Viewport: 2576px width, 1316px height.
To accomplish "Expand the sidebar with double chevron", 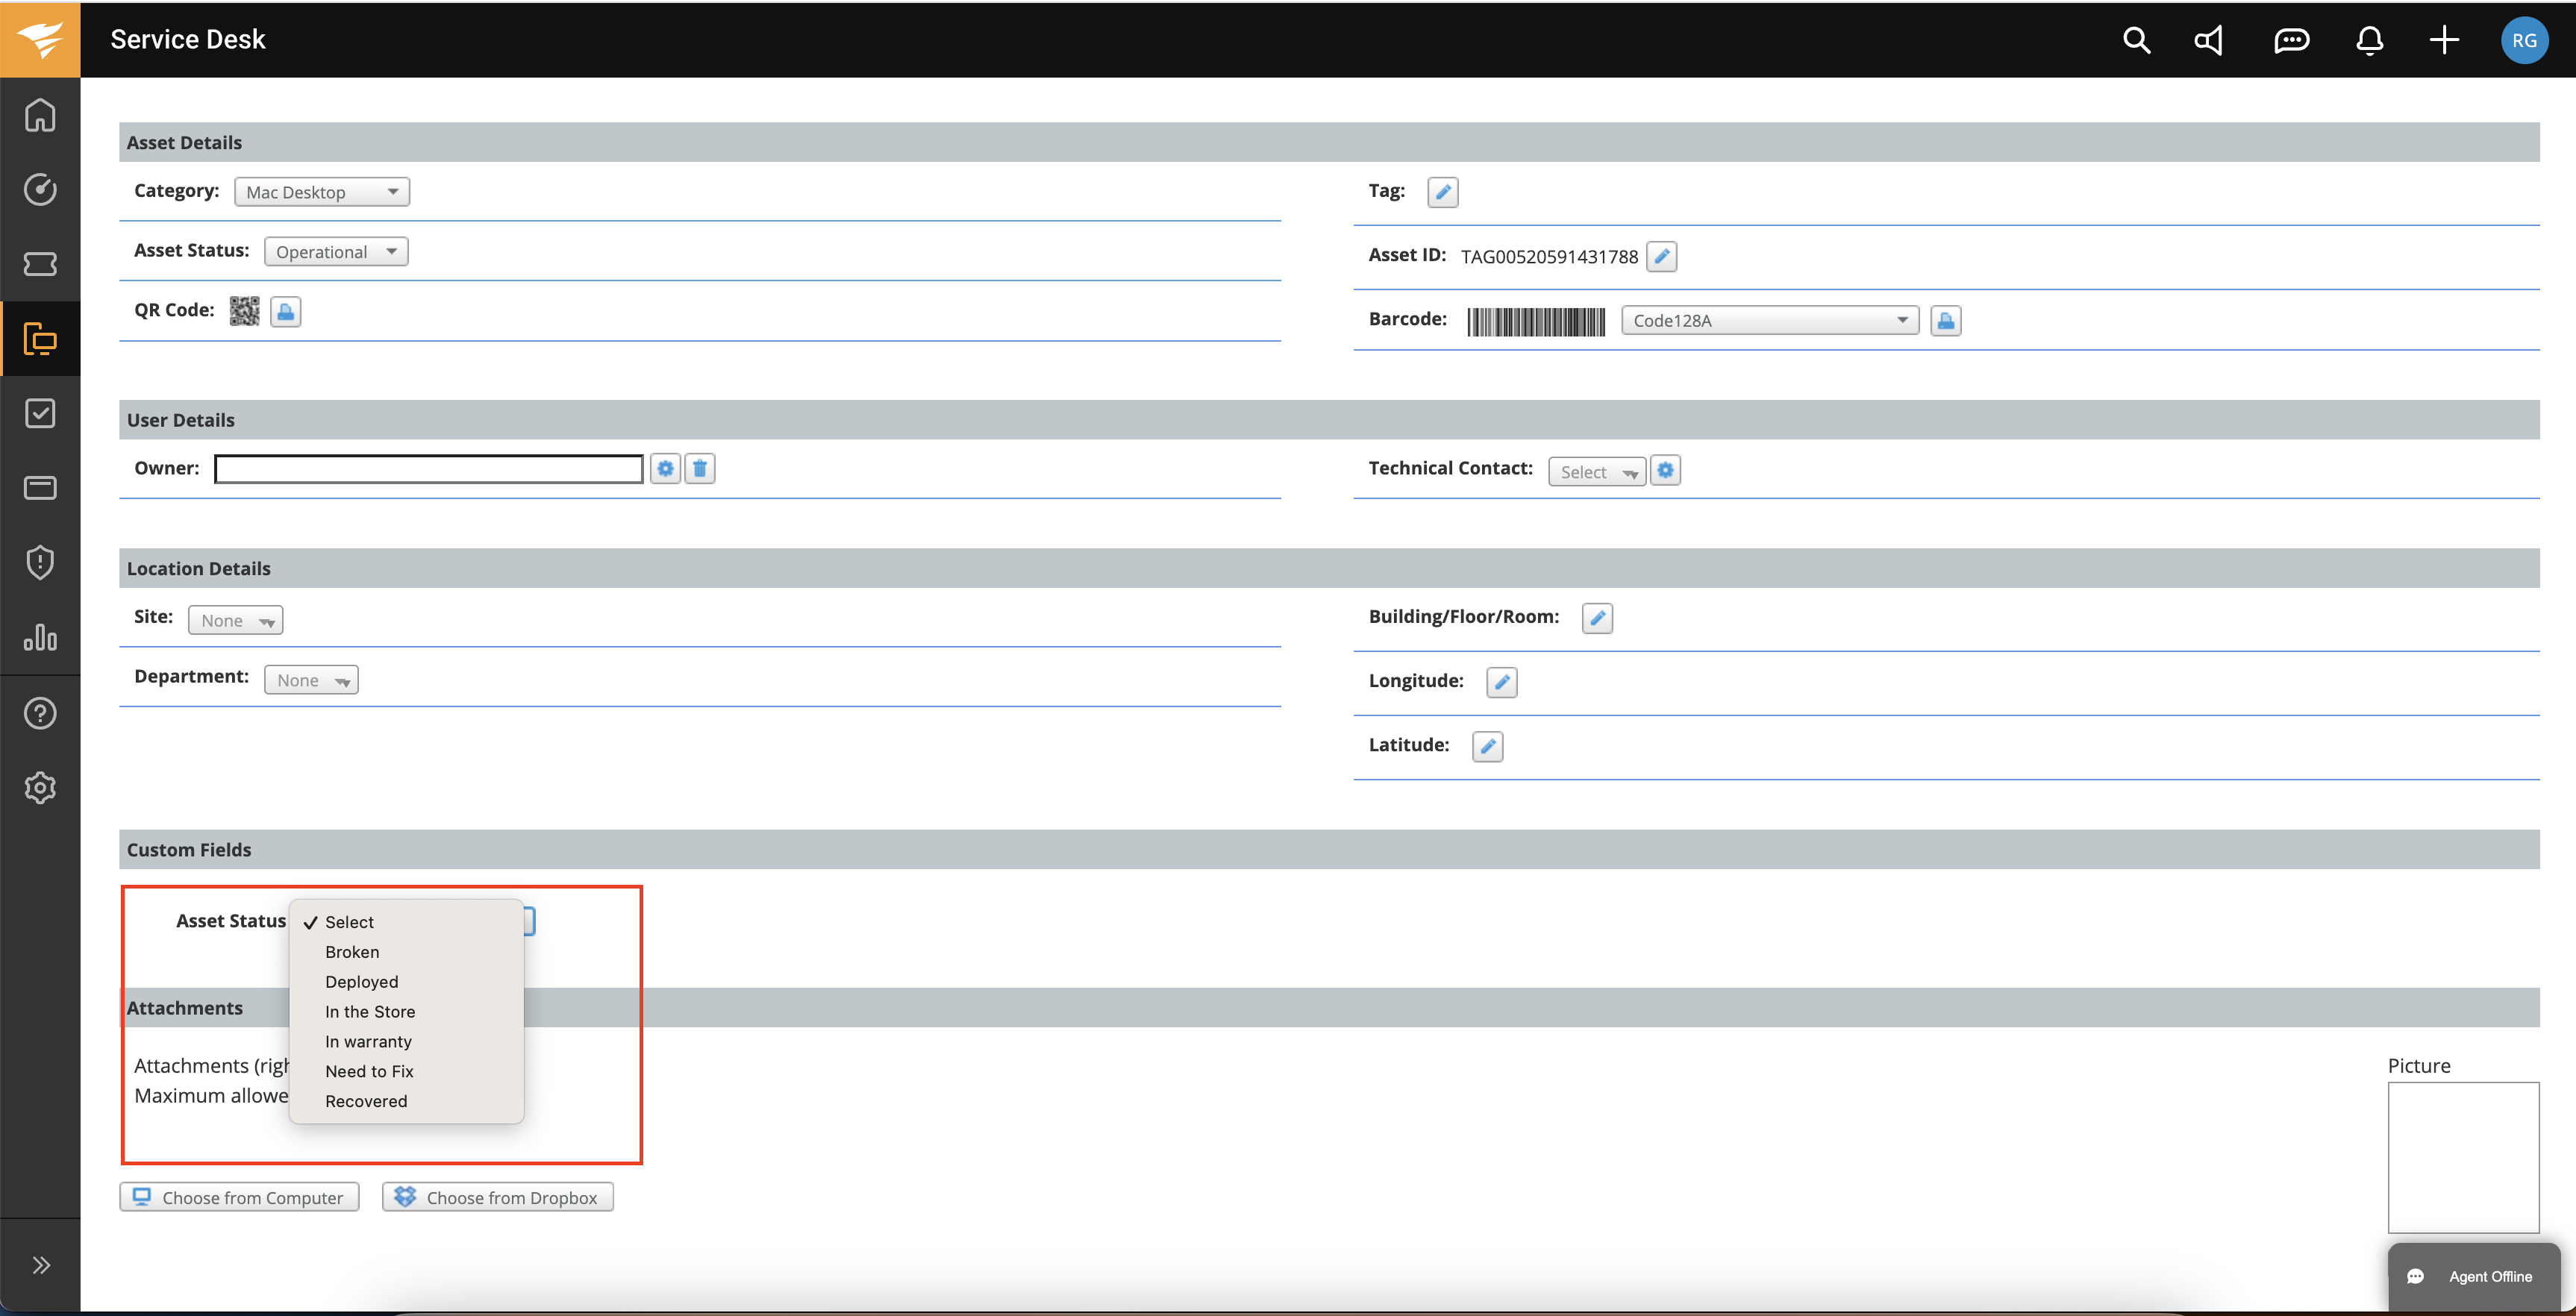I will 40,1265.
